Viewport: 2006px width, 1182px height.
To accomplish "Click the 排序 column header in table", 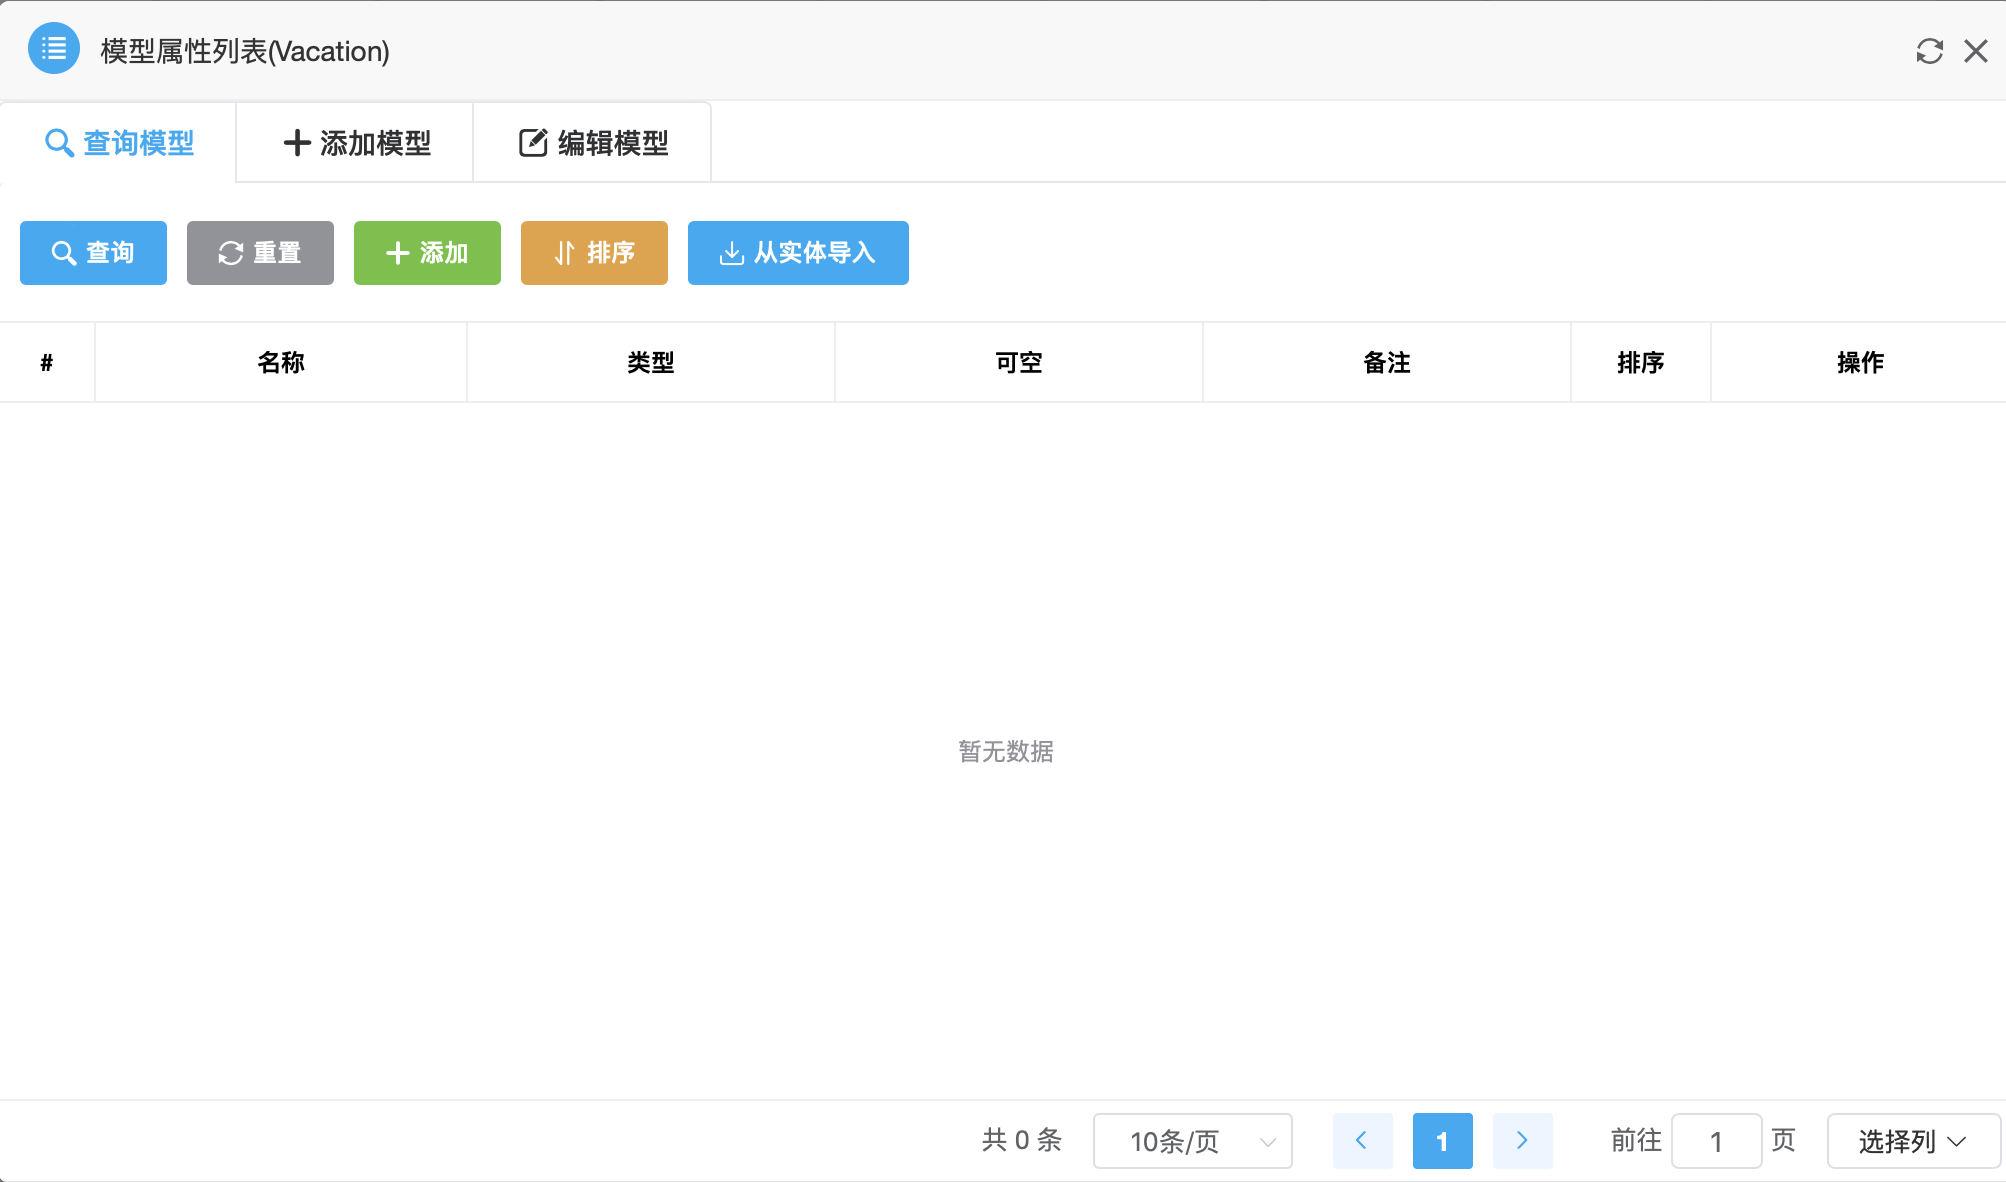I will pos(1641,363).
